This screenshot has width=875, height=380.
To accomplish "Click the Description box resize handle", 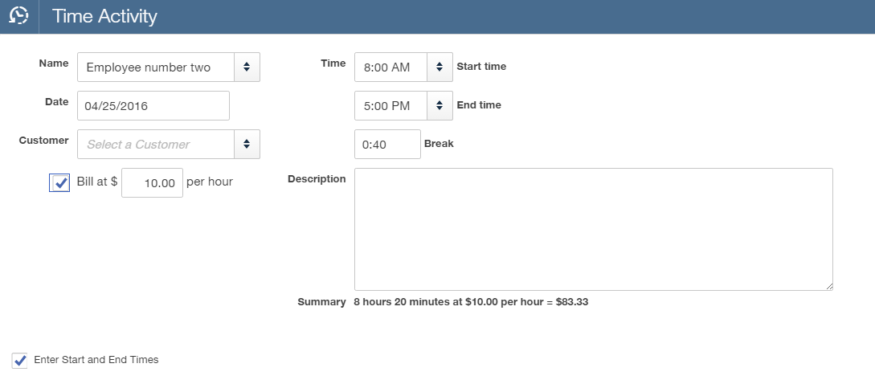I will pyautogui.click(x=829, y=286).
